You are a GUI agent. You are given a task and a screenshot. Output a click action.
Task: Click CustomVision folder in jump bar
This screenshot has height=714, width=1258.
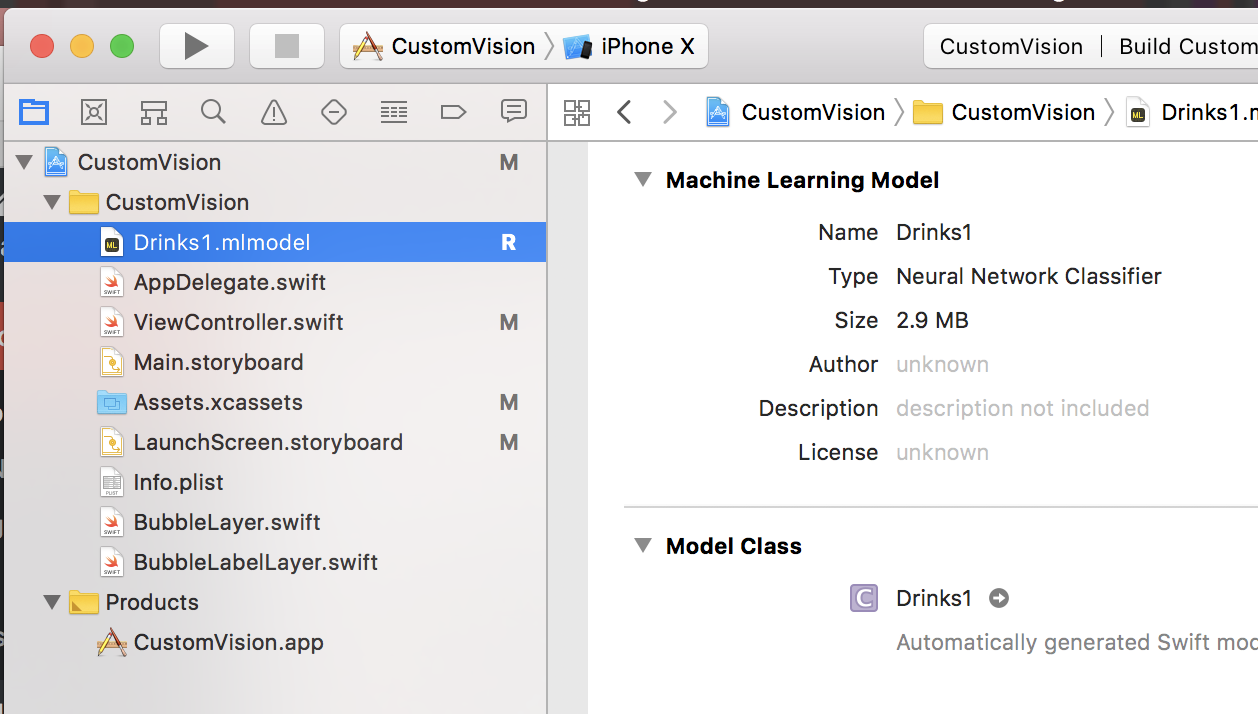(x=1005, y=112)
